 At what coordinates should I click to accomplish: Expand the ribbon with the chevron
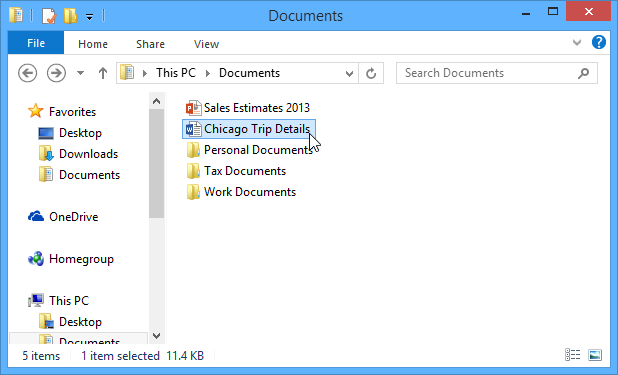tap(577, 43)
